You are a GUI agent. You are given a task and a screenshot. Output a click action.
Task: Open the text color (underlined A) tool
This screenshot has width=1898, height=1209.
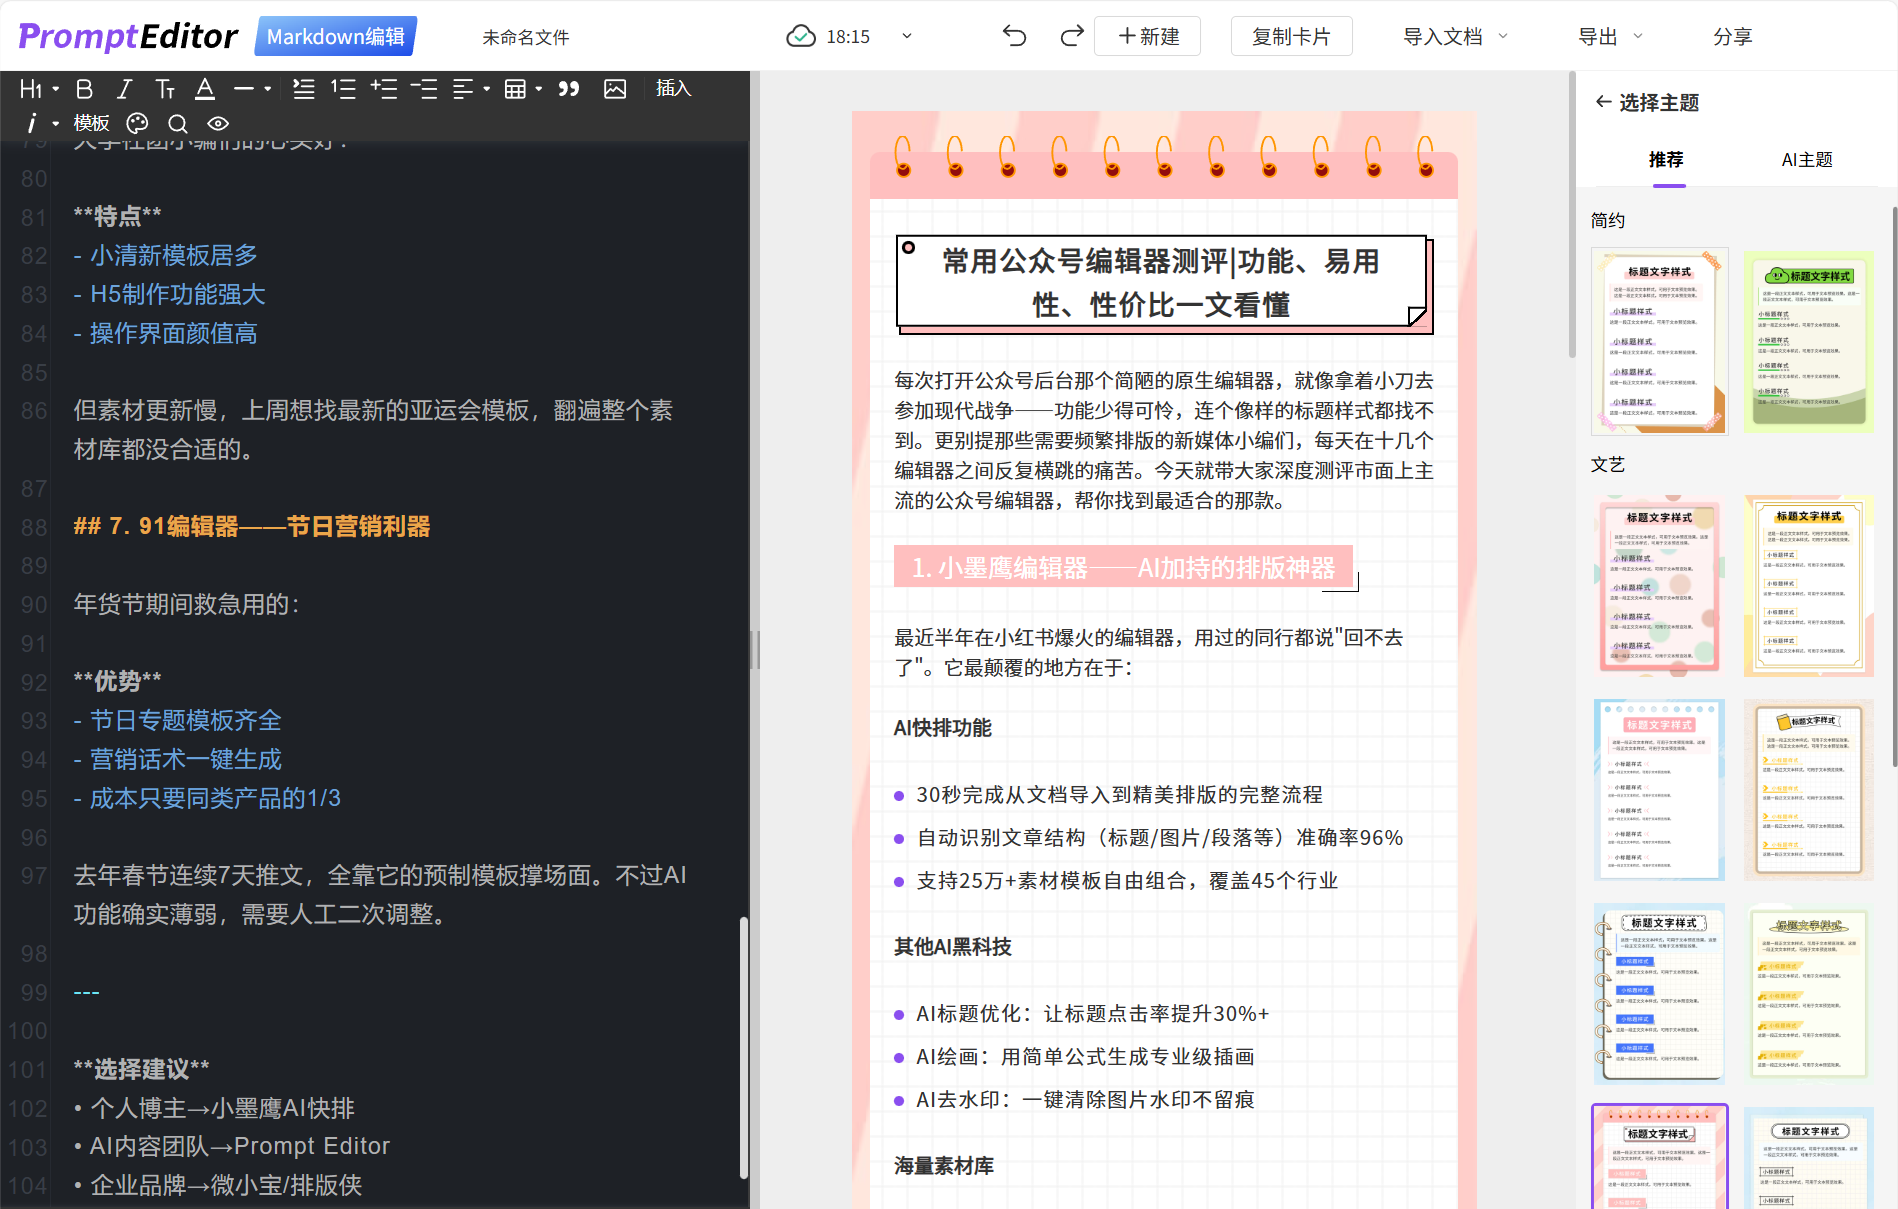[205, 89]
